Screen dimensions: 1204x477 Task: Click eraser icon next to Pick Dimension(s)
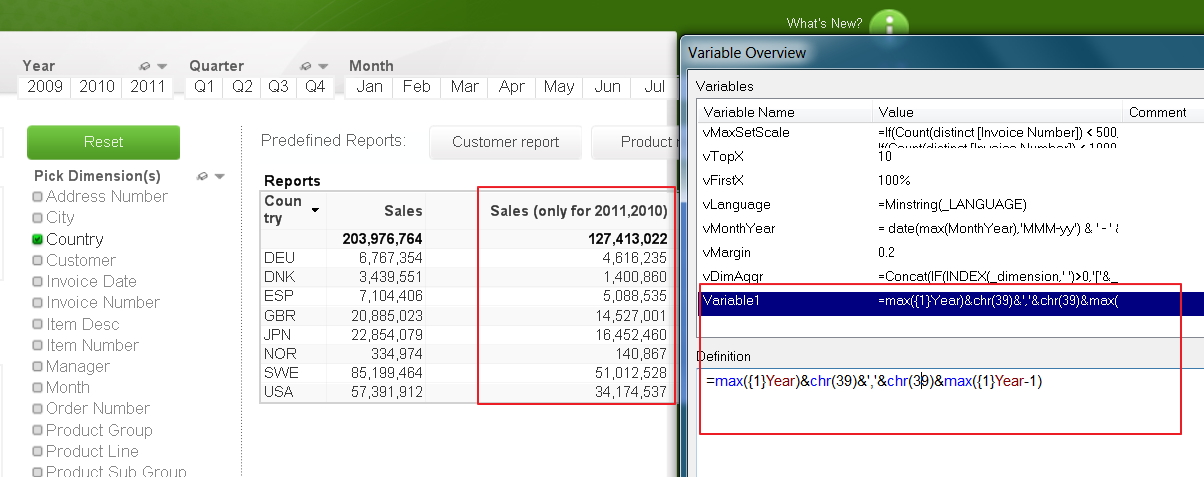coord(203,176)
